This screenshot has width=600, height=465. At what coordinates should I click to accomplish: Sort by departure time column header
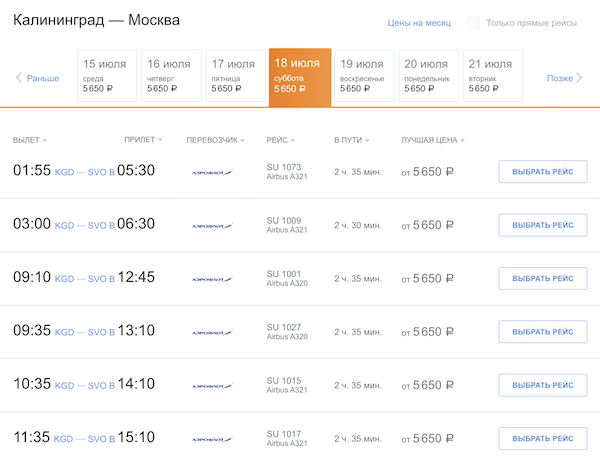[30, 140]
